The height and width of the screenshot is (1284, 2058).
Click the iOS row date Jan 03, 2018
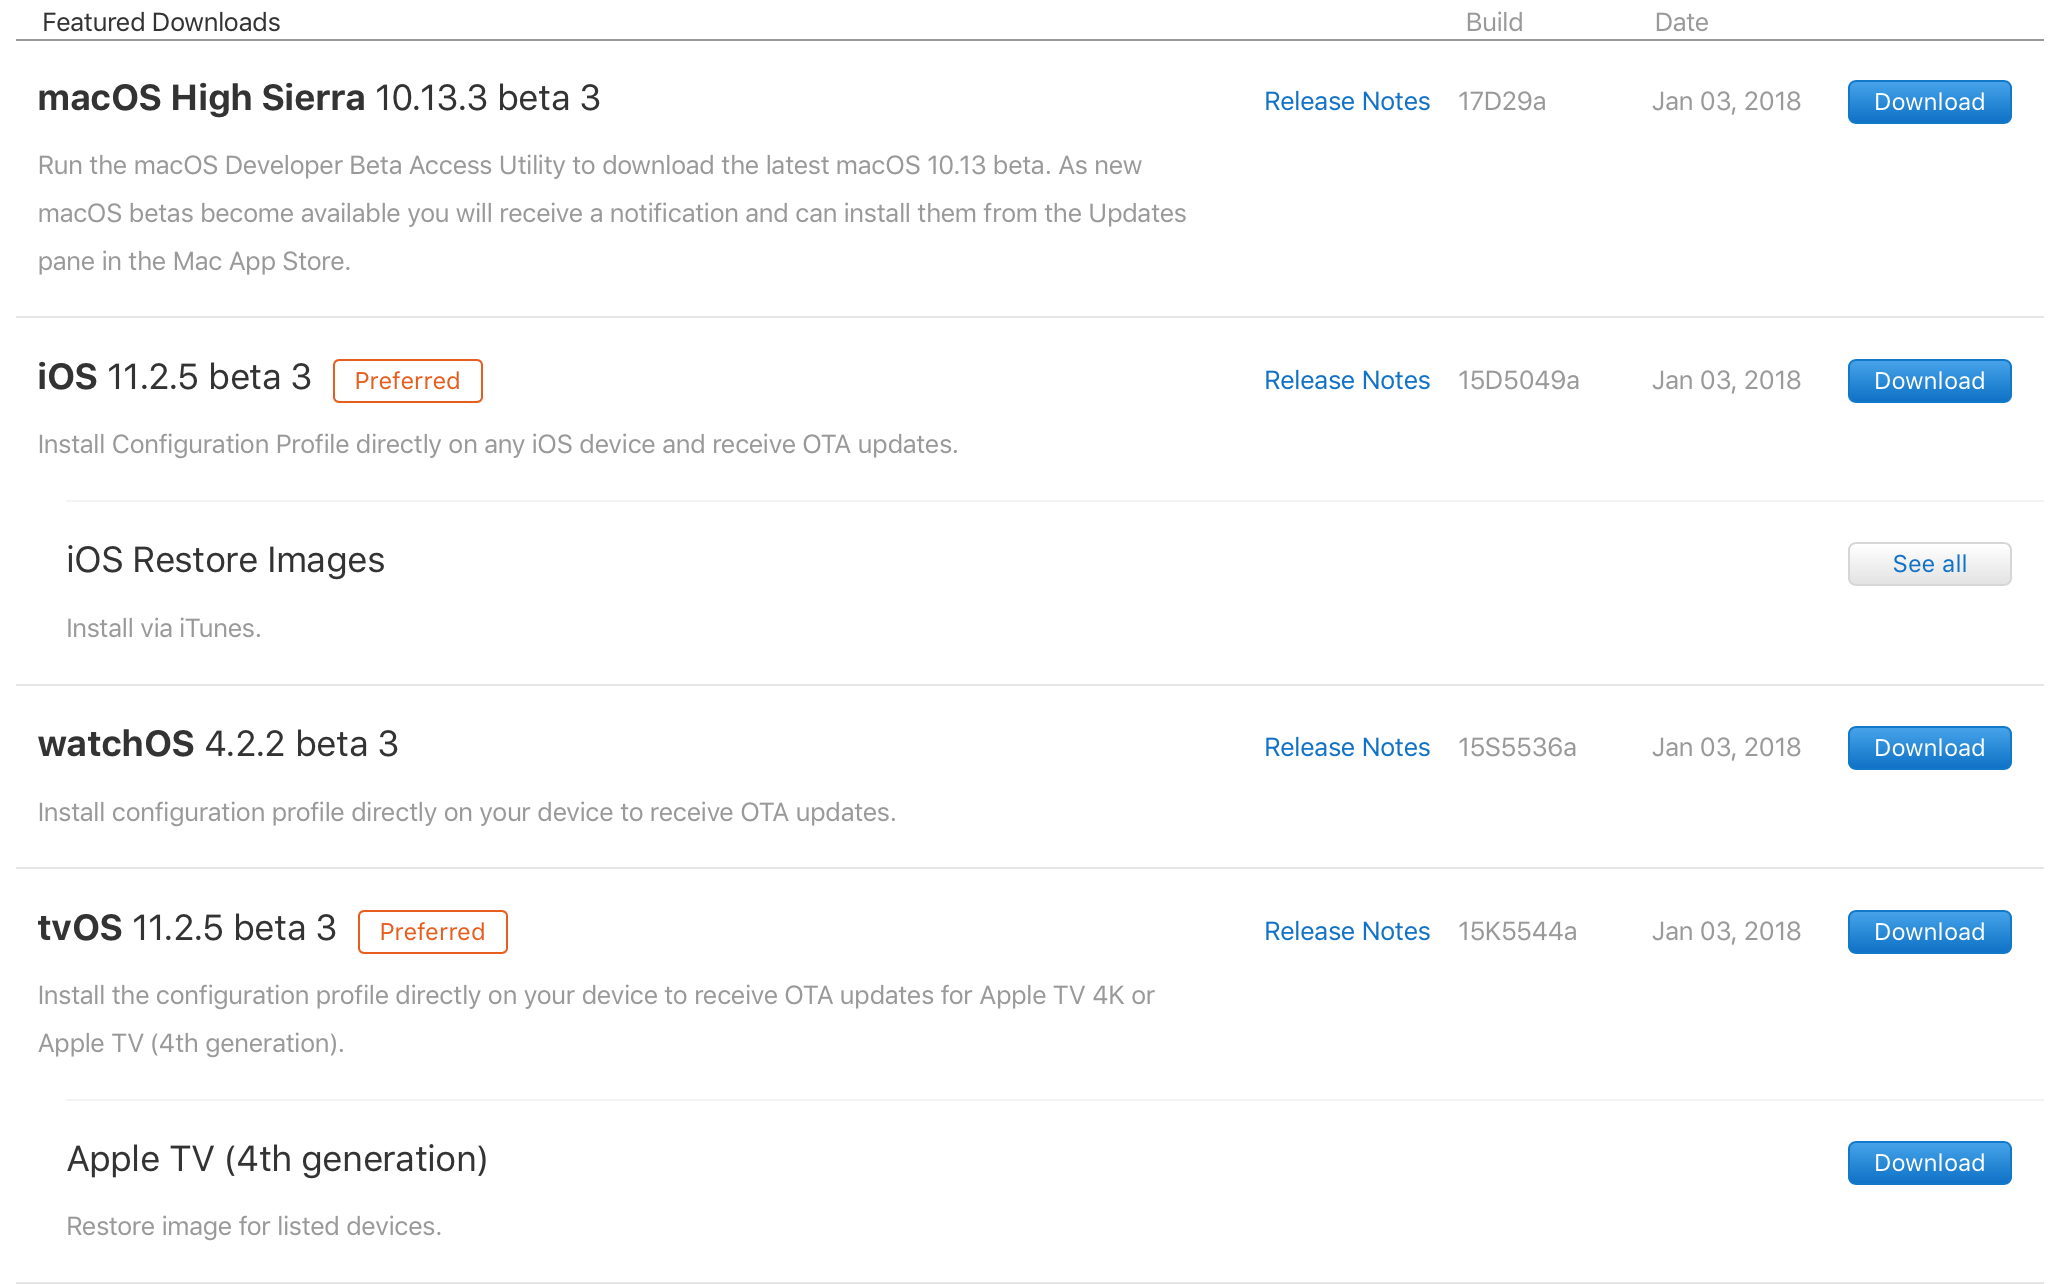[x=1726, y=381]
